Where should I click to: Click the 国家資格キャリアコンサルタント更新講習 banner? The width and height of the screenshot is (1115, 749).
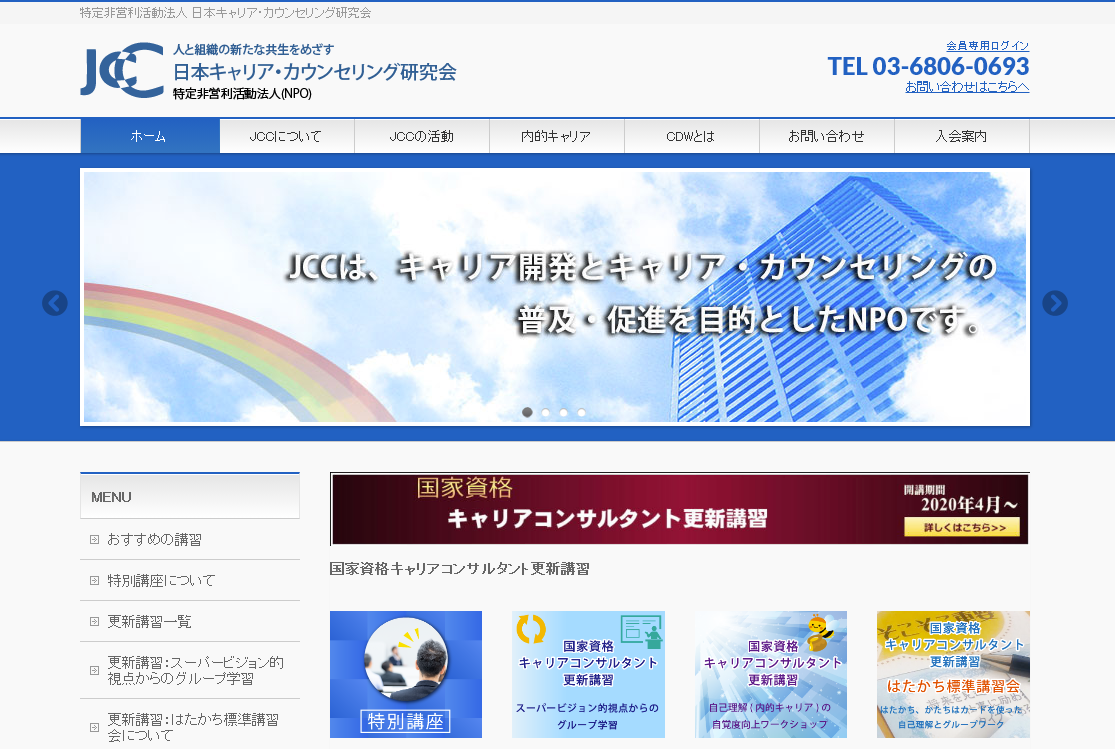680,509
